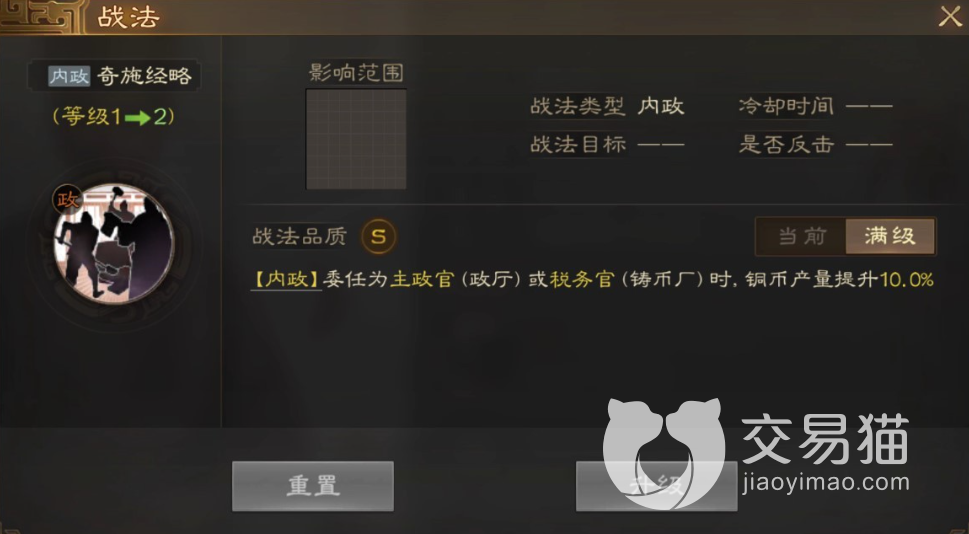Viewport: 969px width, 534px height.
Task: Click the 升级 upgrade button
Action: coord(656,486)
